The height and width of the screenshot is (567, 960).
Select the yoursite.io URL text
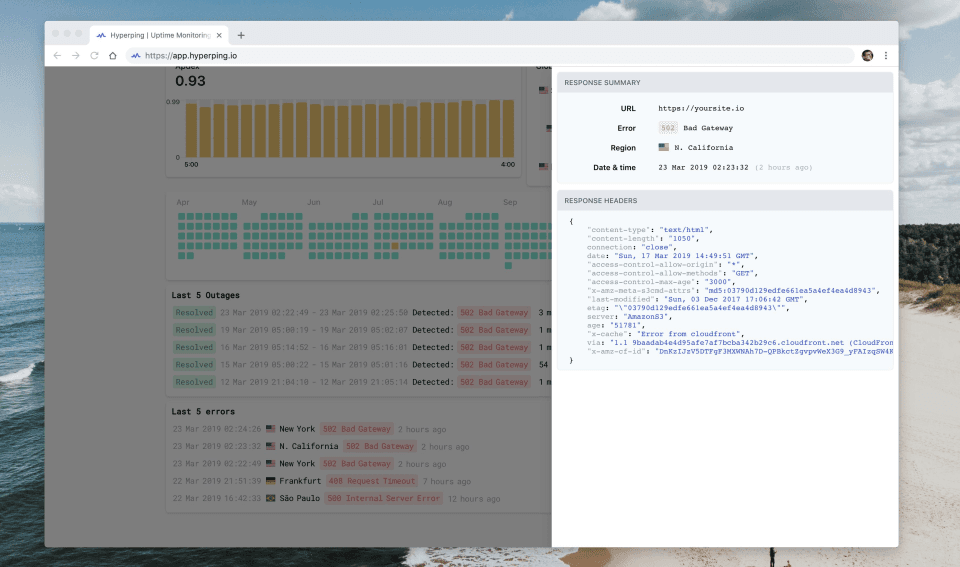pyautogui.click(x=701, y=108)
